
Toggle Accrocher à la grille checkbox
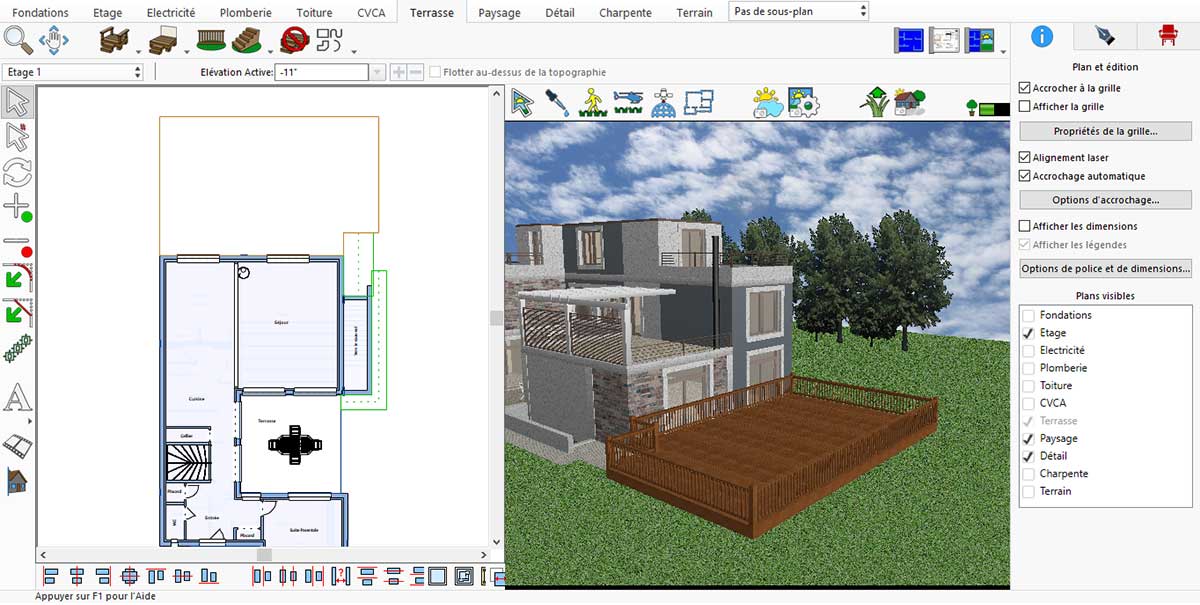click(1024, 88)
